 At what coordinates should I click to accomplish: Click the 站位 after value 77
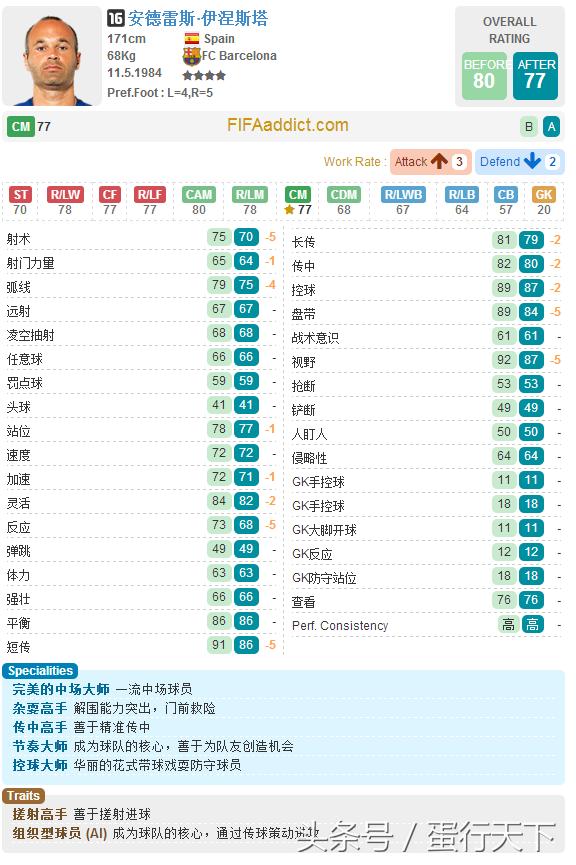246,429
